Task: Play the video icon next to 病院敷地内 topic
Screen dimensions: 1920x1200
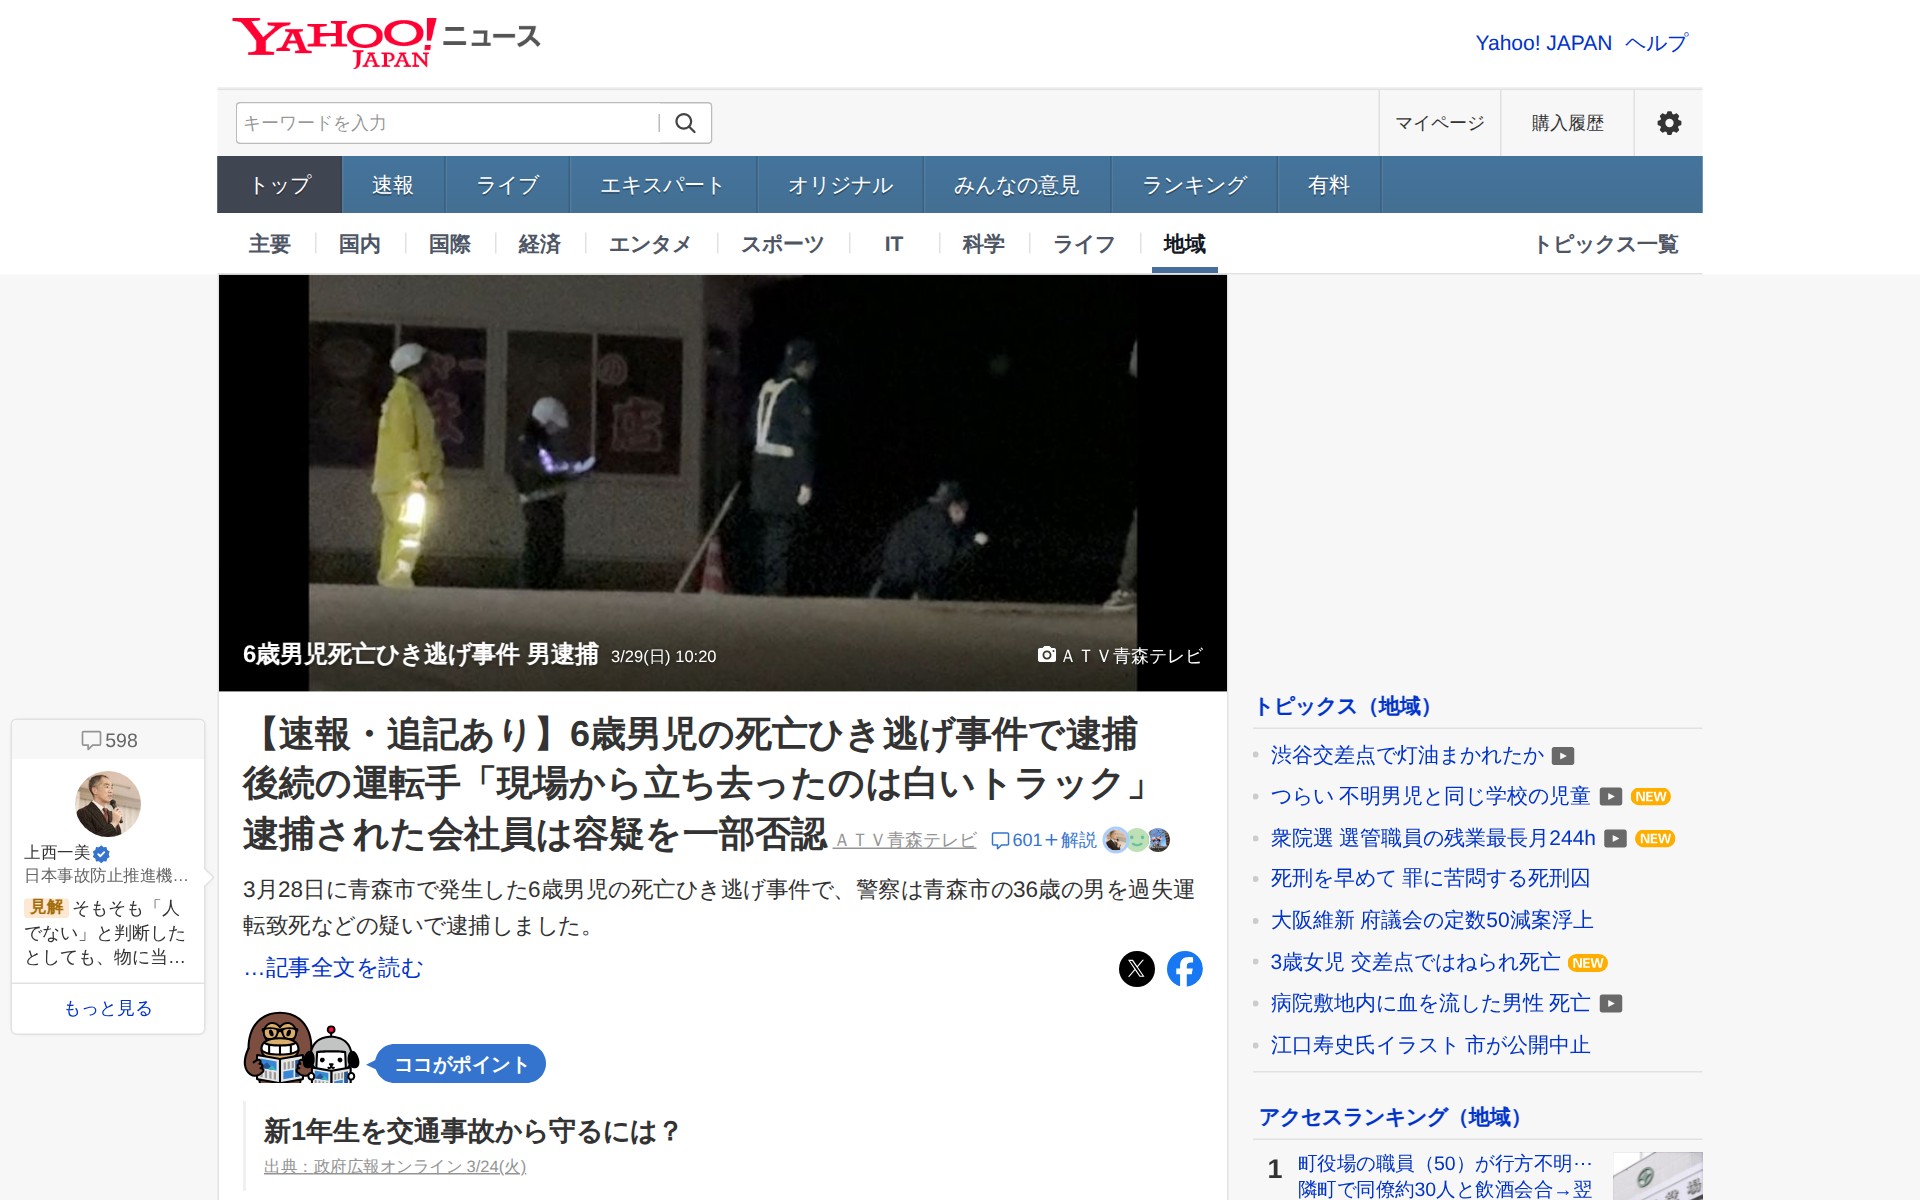Action: (1613, 1004)
